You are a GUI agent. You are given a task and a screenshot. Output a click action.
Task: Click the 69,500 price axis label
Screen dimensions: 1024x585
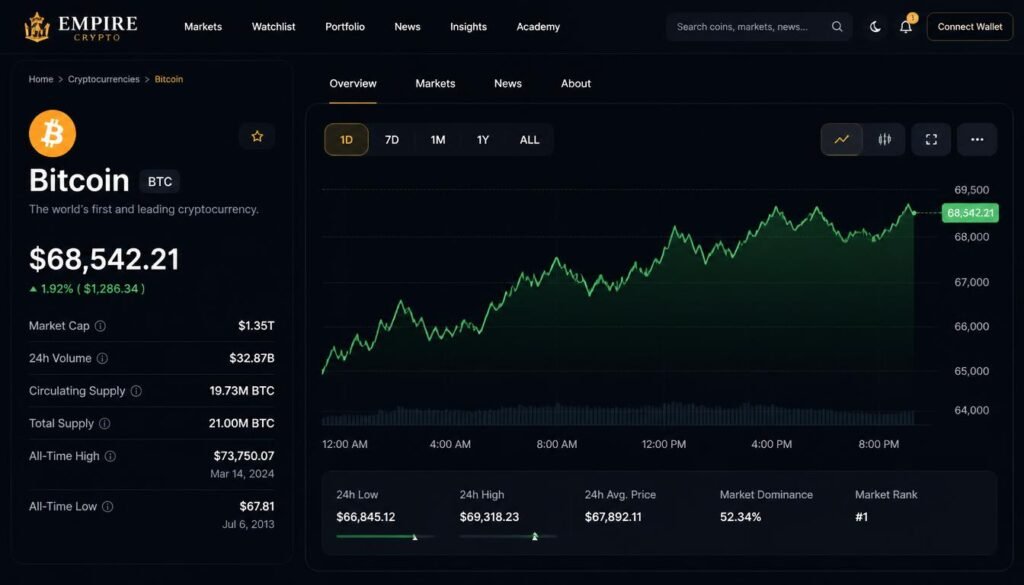(x=972, y=190)
